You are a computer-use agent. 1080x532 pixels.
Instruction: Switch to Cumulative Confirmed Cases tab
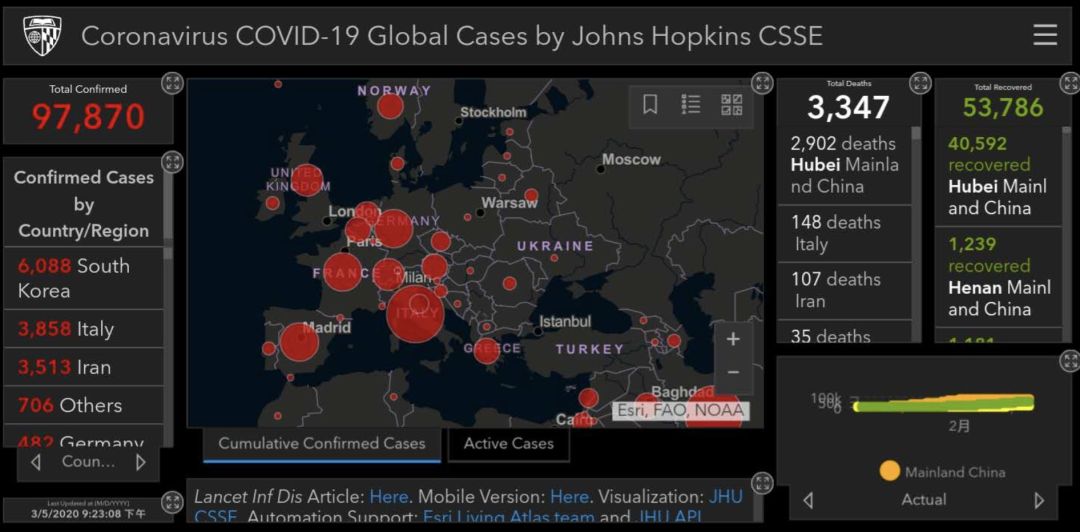322,444
